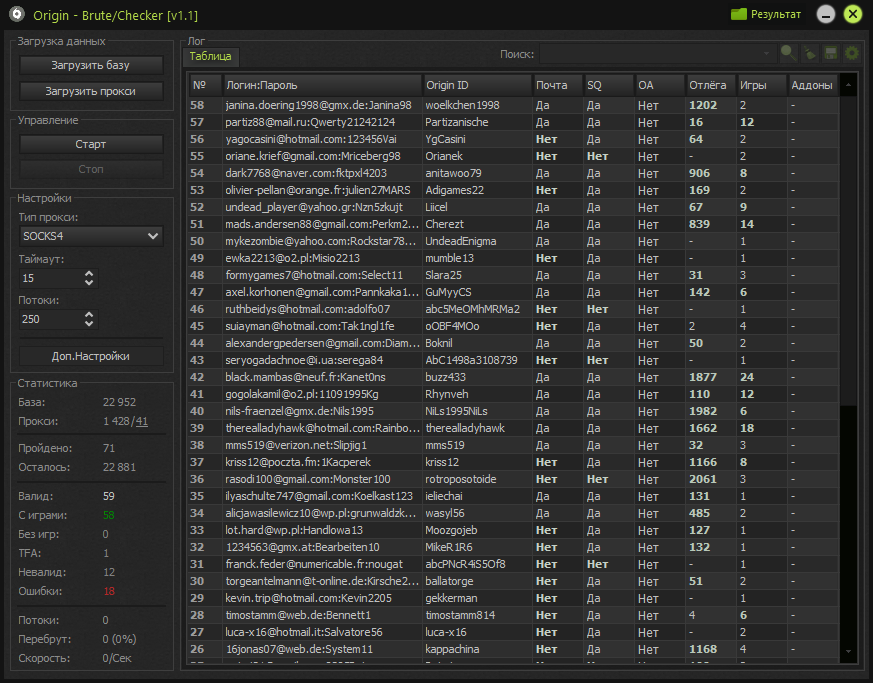Decrease Таймаут with the down arrow
This screenshot has height=683, width=873.
tap(89, 283)
